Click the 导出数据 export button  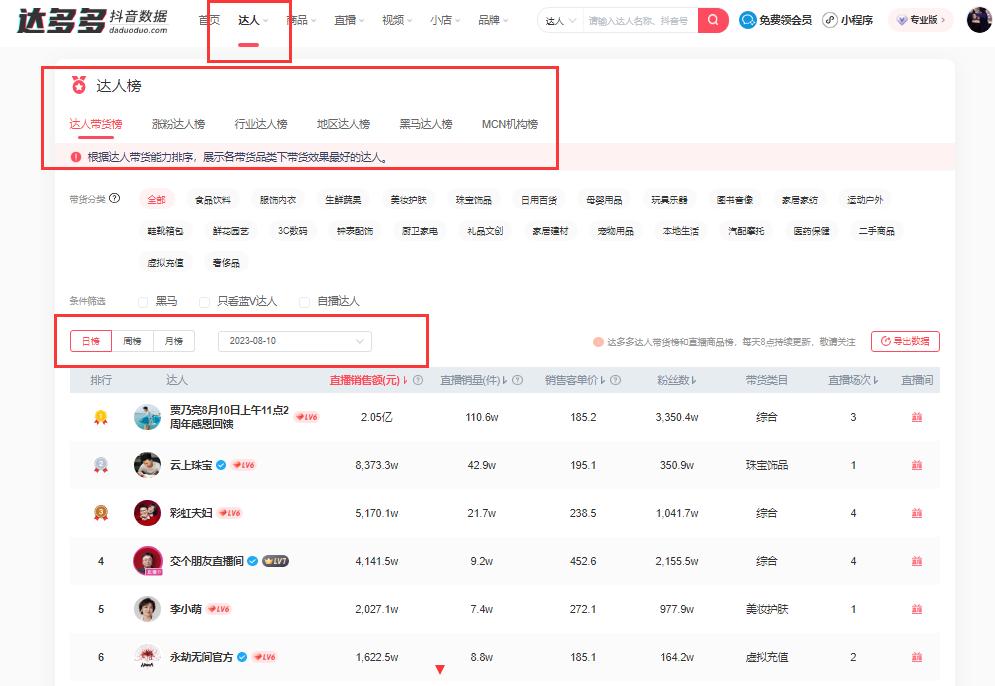pos(907,341)
